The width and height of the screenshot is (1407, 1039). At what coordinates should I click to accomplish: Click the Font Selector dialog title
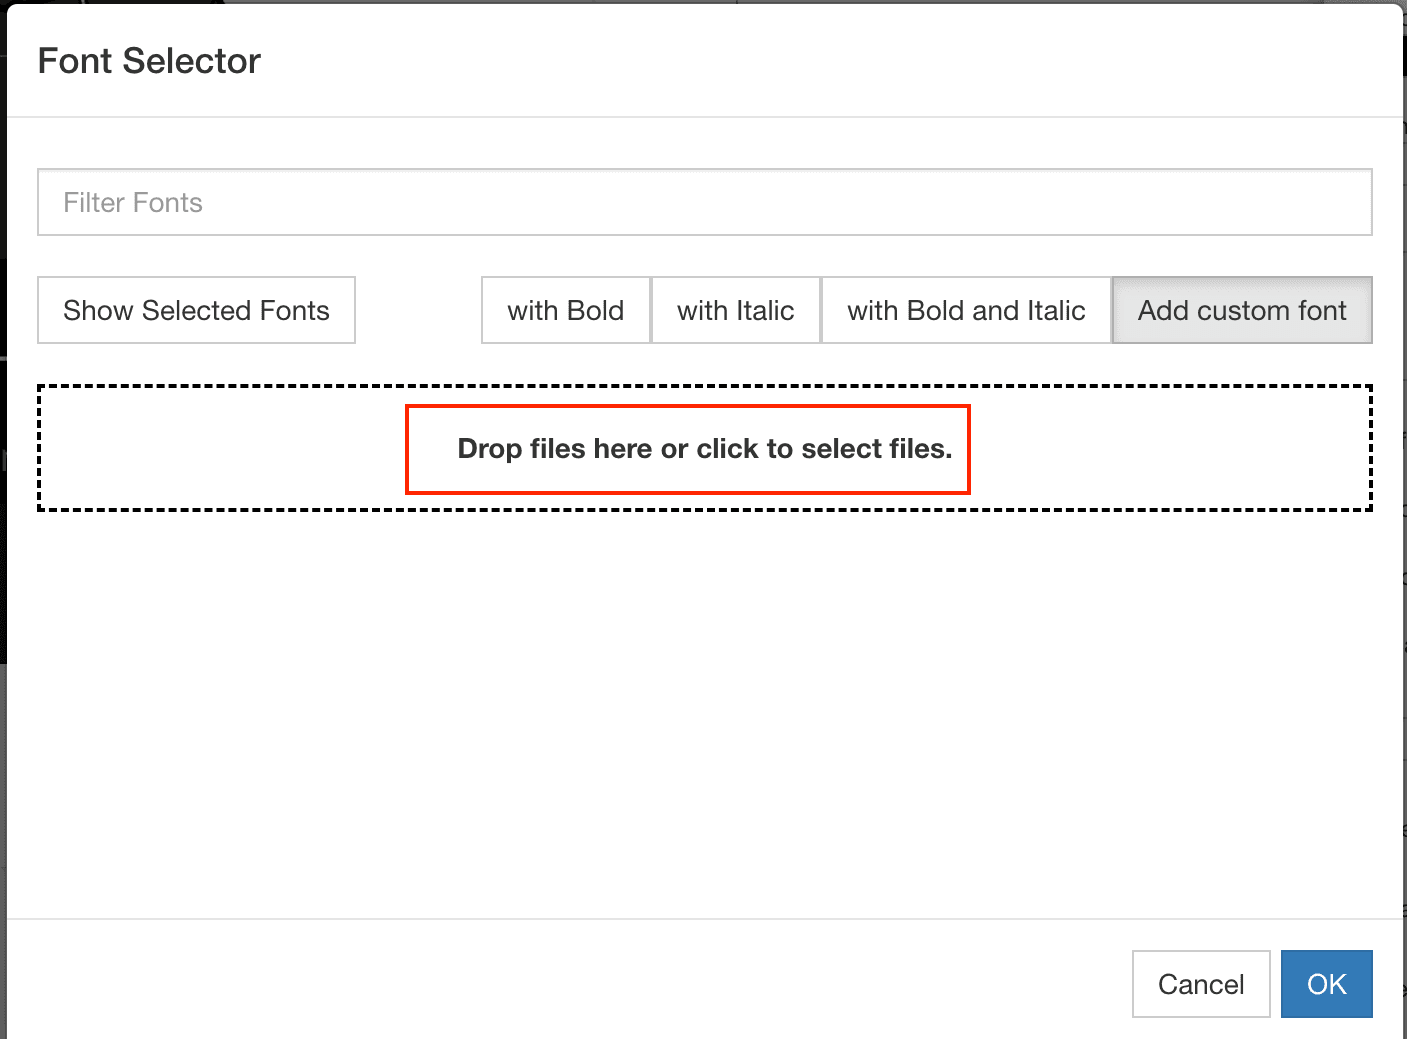149,61
